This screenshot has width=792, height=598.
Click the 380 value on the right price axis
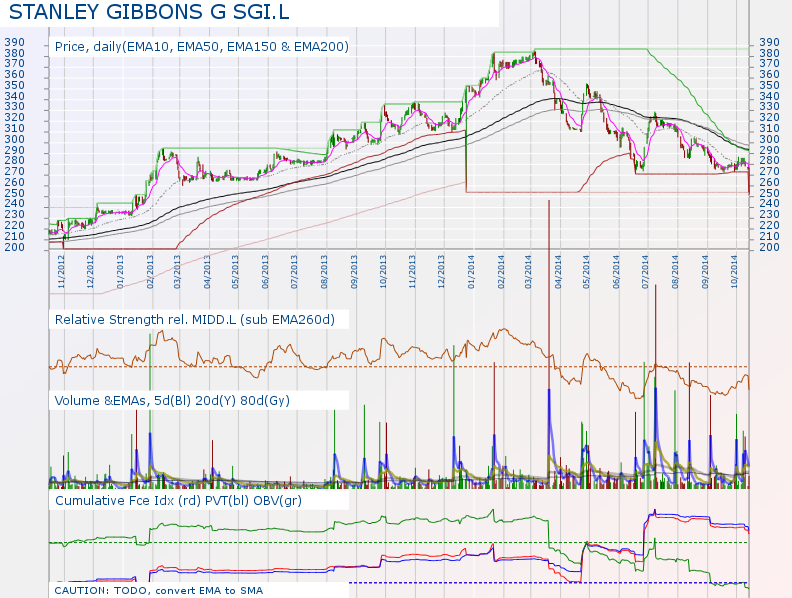click(x=770, y=53)
